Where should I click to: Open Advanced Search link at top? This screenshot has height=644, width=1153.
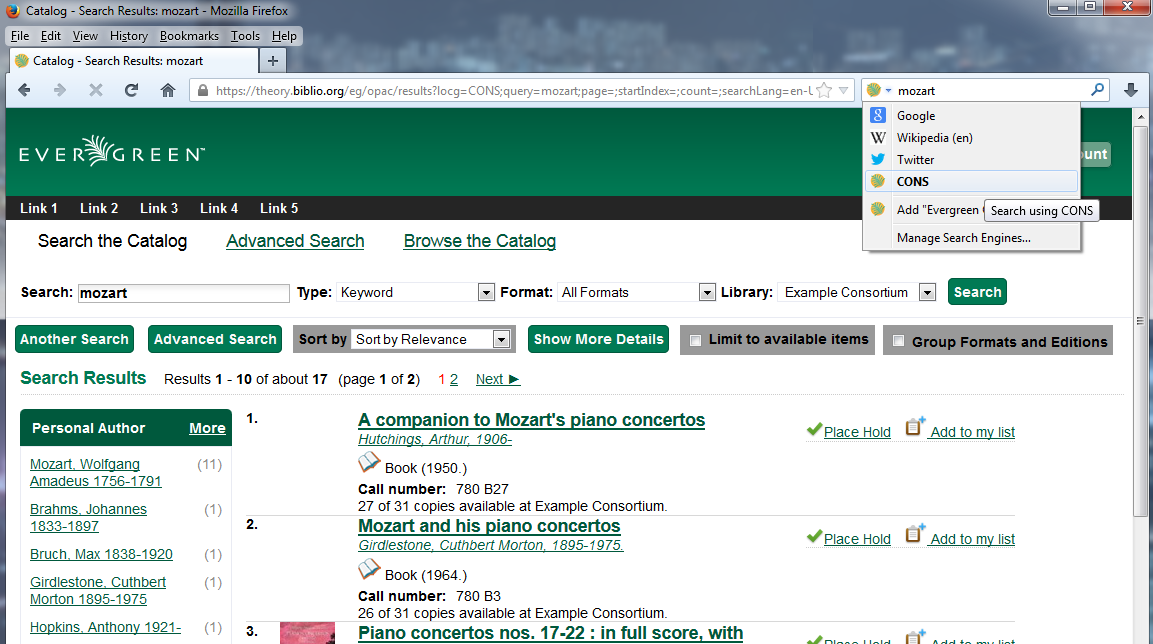point(295,241)
